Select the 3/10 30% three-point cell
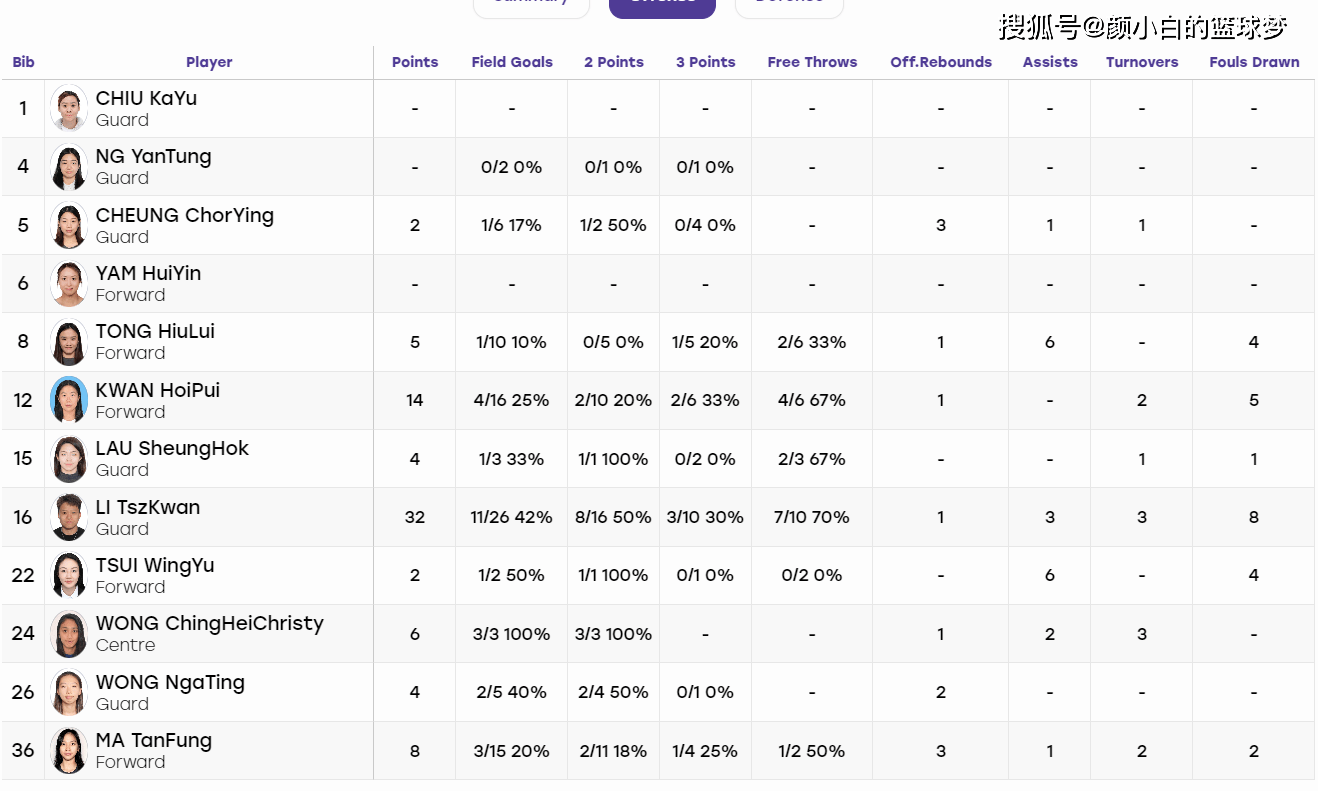Screen dimensions: 1318x791 tap(705, 517)
